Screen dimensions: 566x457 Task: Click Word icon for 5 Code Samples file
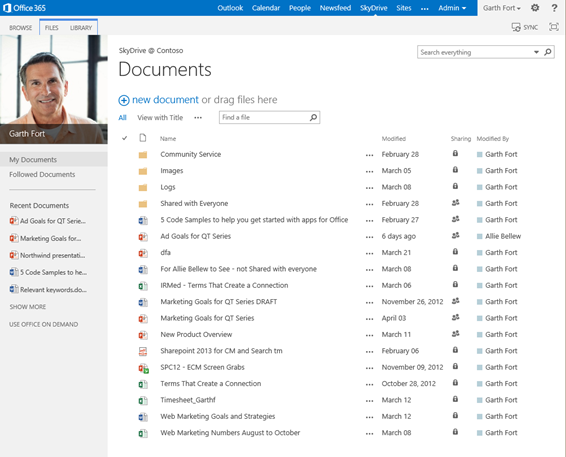click(143, 220)
